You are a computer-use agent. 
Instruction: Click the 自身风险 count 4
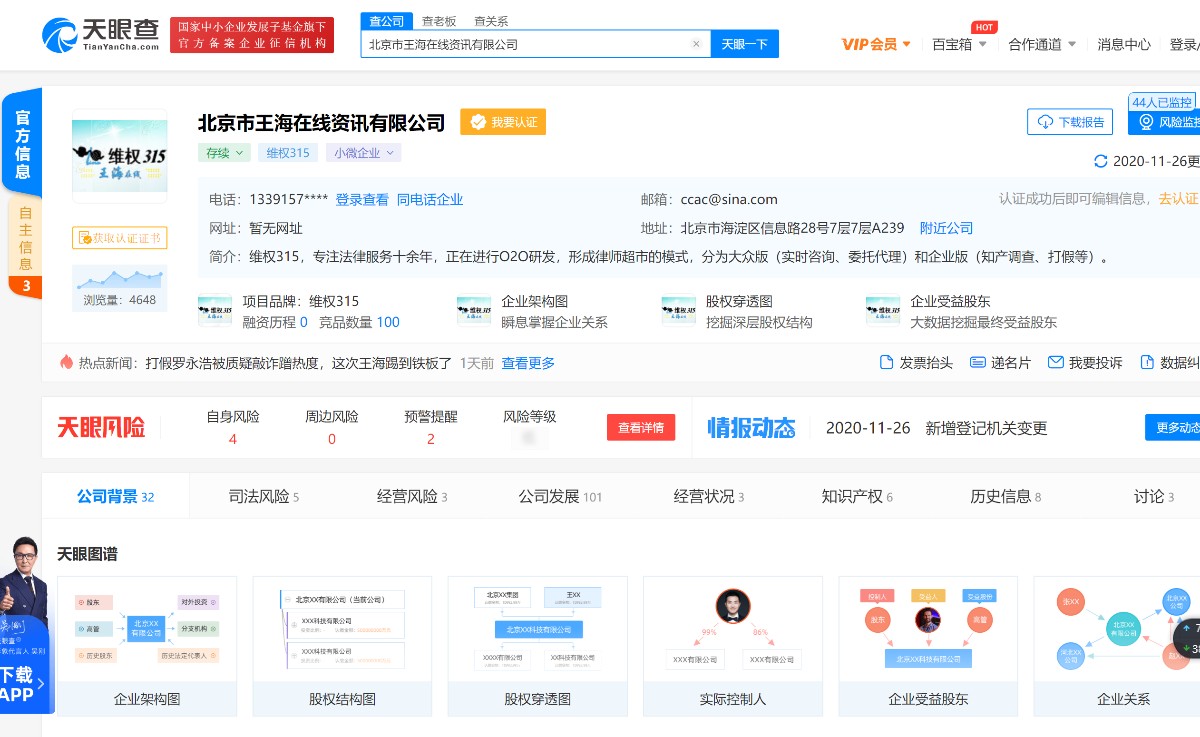click(x=232, y=439)
